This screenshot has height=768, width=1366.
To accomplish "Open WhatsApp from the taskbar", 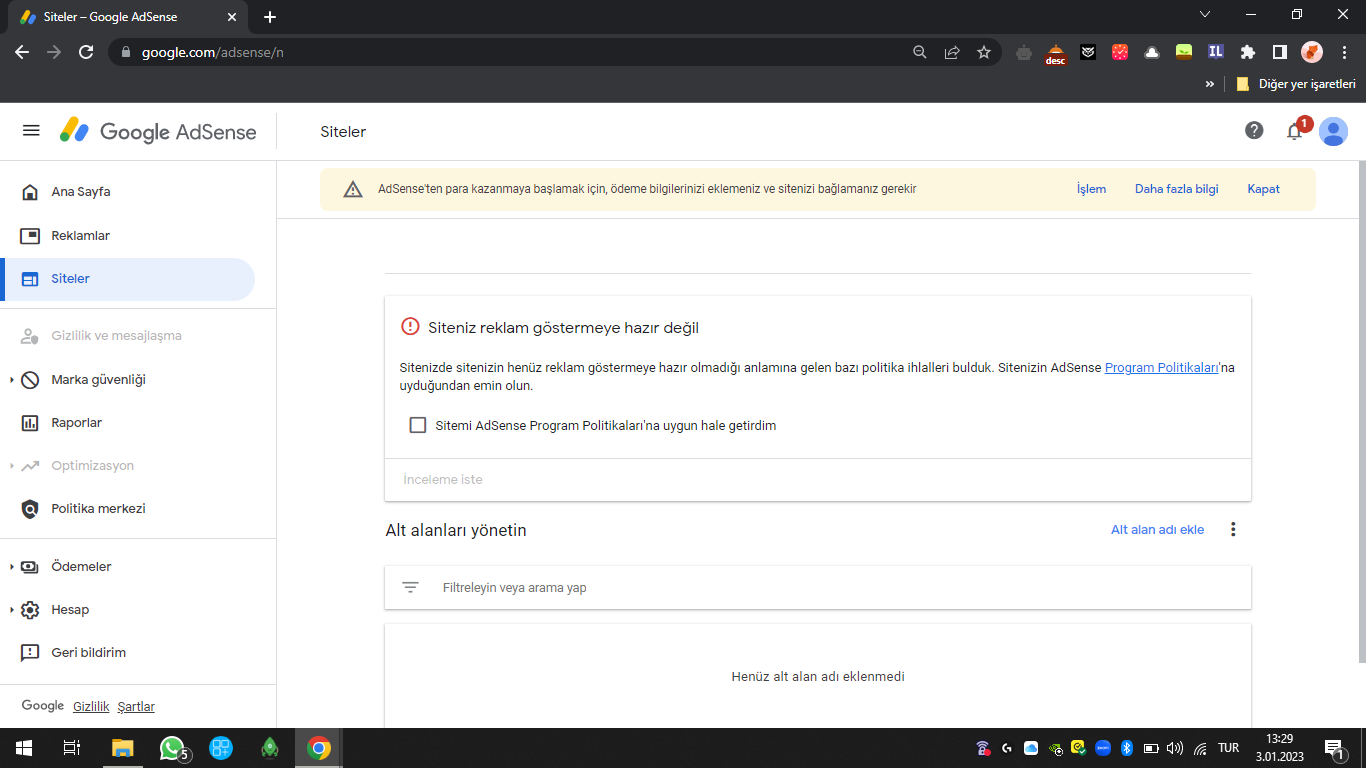I will point(173,748).
